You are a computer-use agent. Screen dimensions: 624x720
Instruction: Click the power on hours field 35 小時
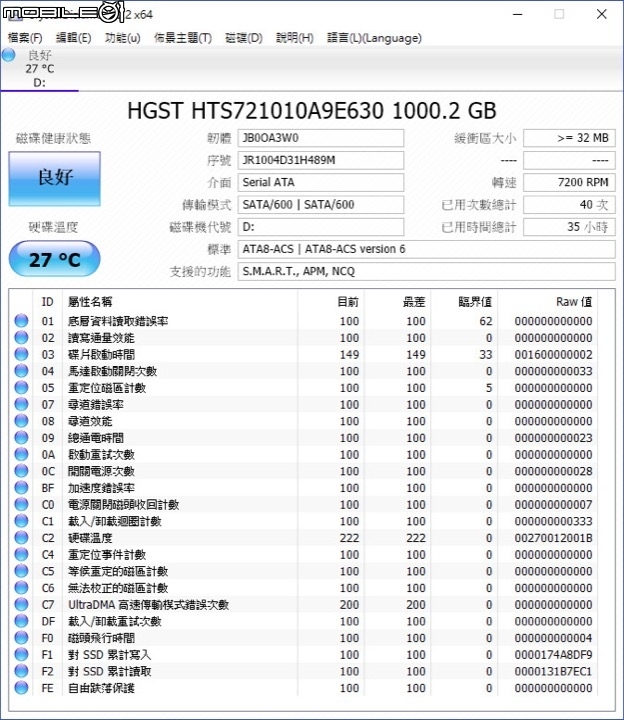(569, 227)
